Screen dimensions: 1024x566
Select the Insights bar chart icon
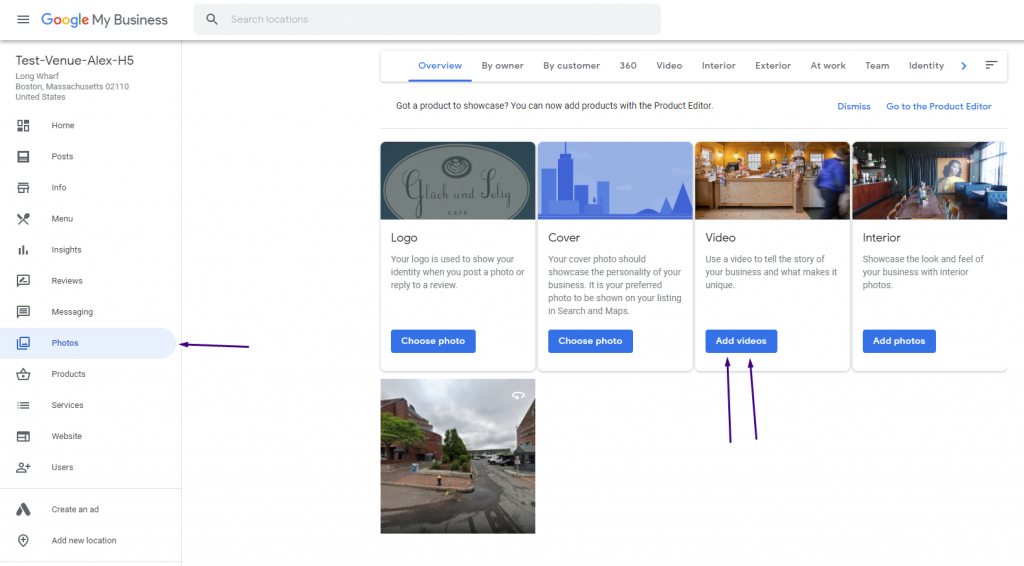(23, 250)
